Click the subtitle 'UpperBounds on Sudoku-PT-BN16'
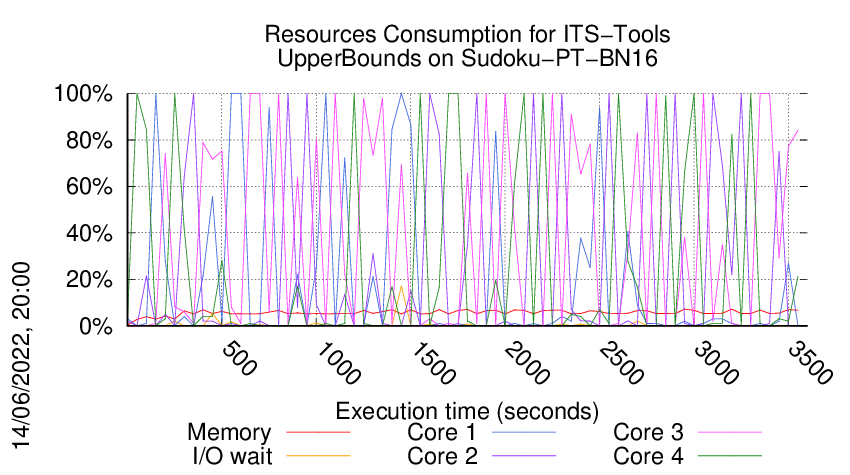 (x=467, y=58)
